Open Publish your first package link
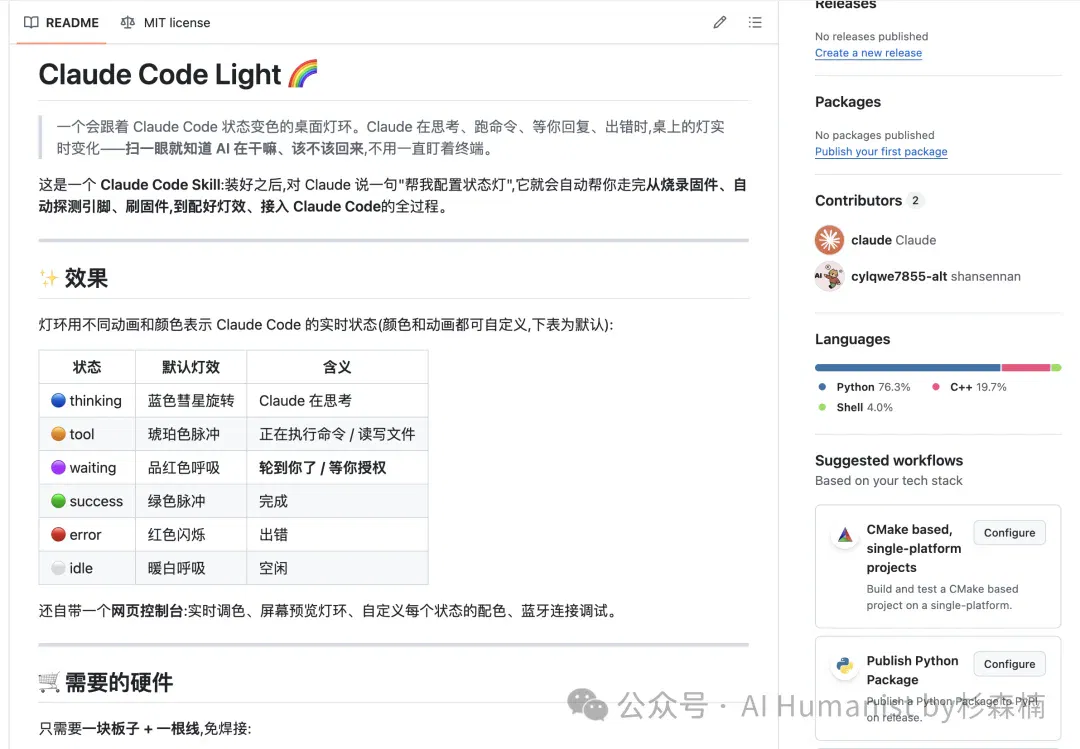 [x=881, y=152]
